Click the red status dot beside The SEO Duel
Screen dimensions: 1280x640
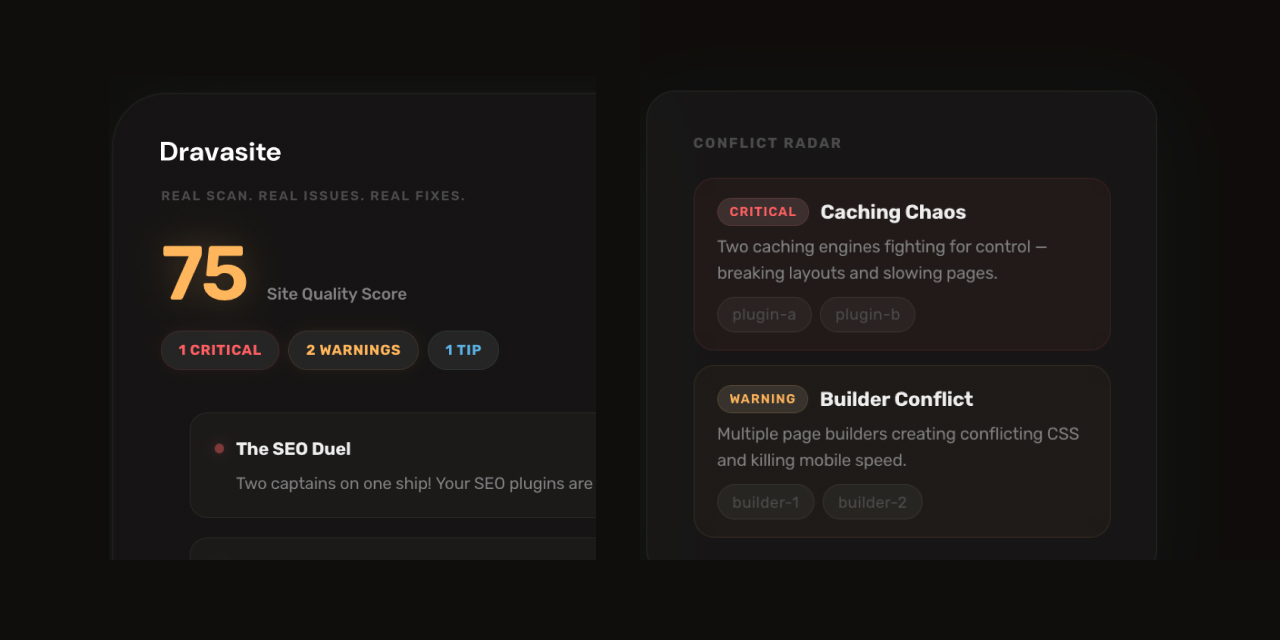(219, 449)
